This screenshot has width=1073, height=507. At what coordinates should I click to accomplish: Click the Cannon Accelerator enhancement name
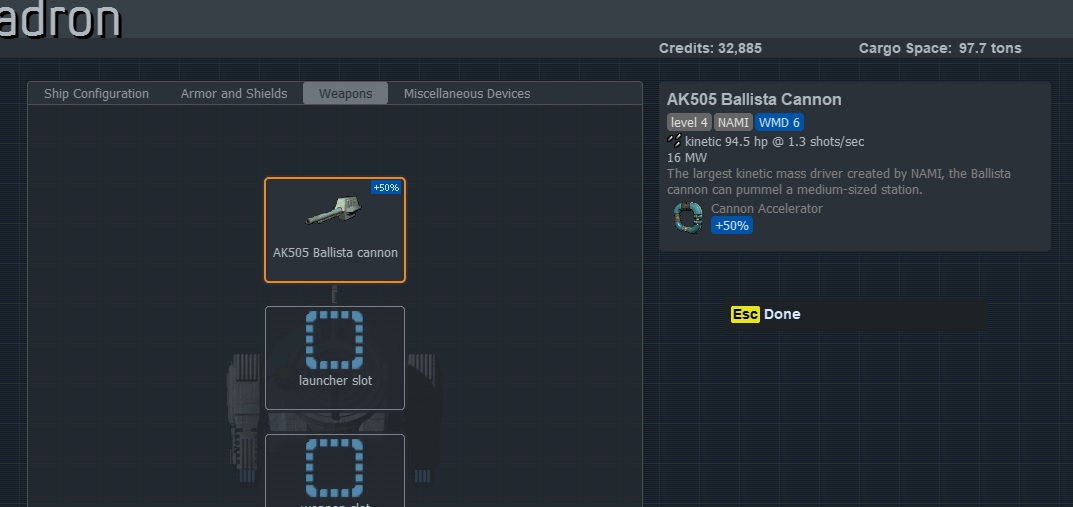[767, 209]
